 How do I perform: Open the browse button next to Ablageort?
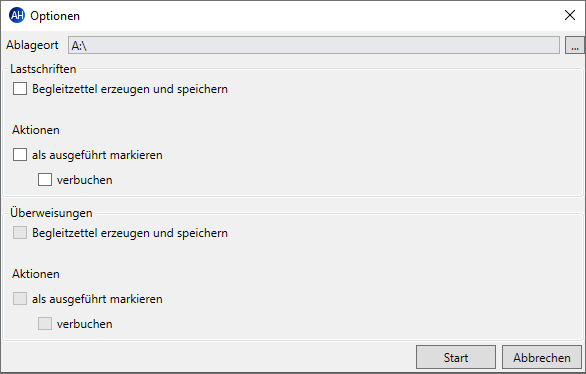coord(574,45)
